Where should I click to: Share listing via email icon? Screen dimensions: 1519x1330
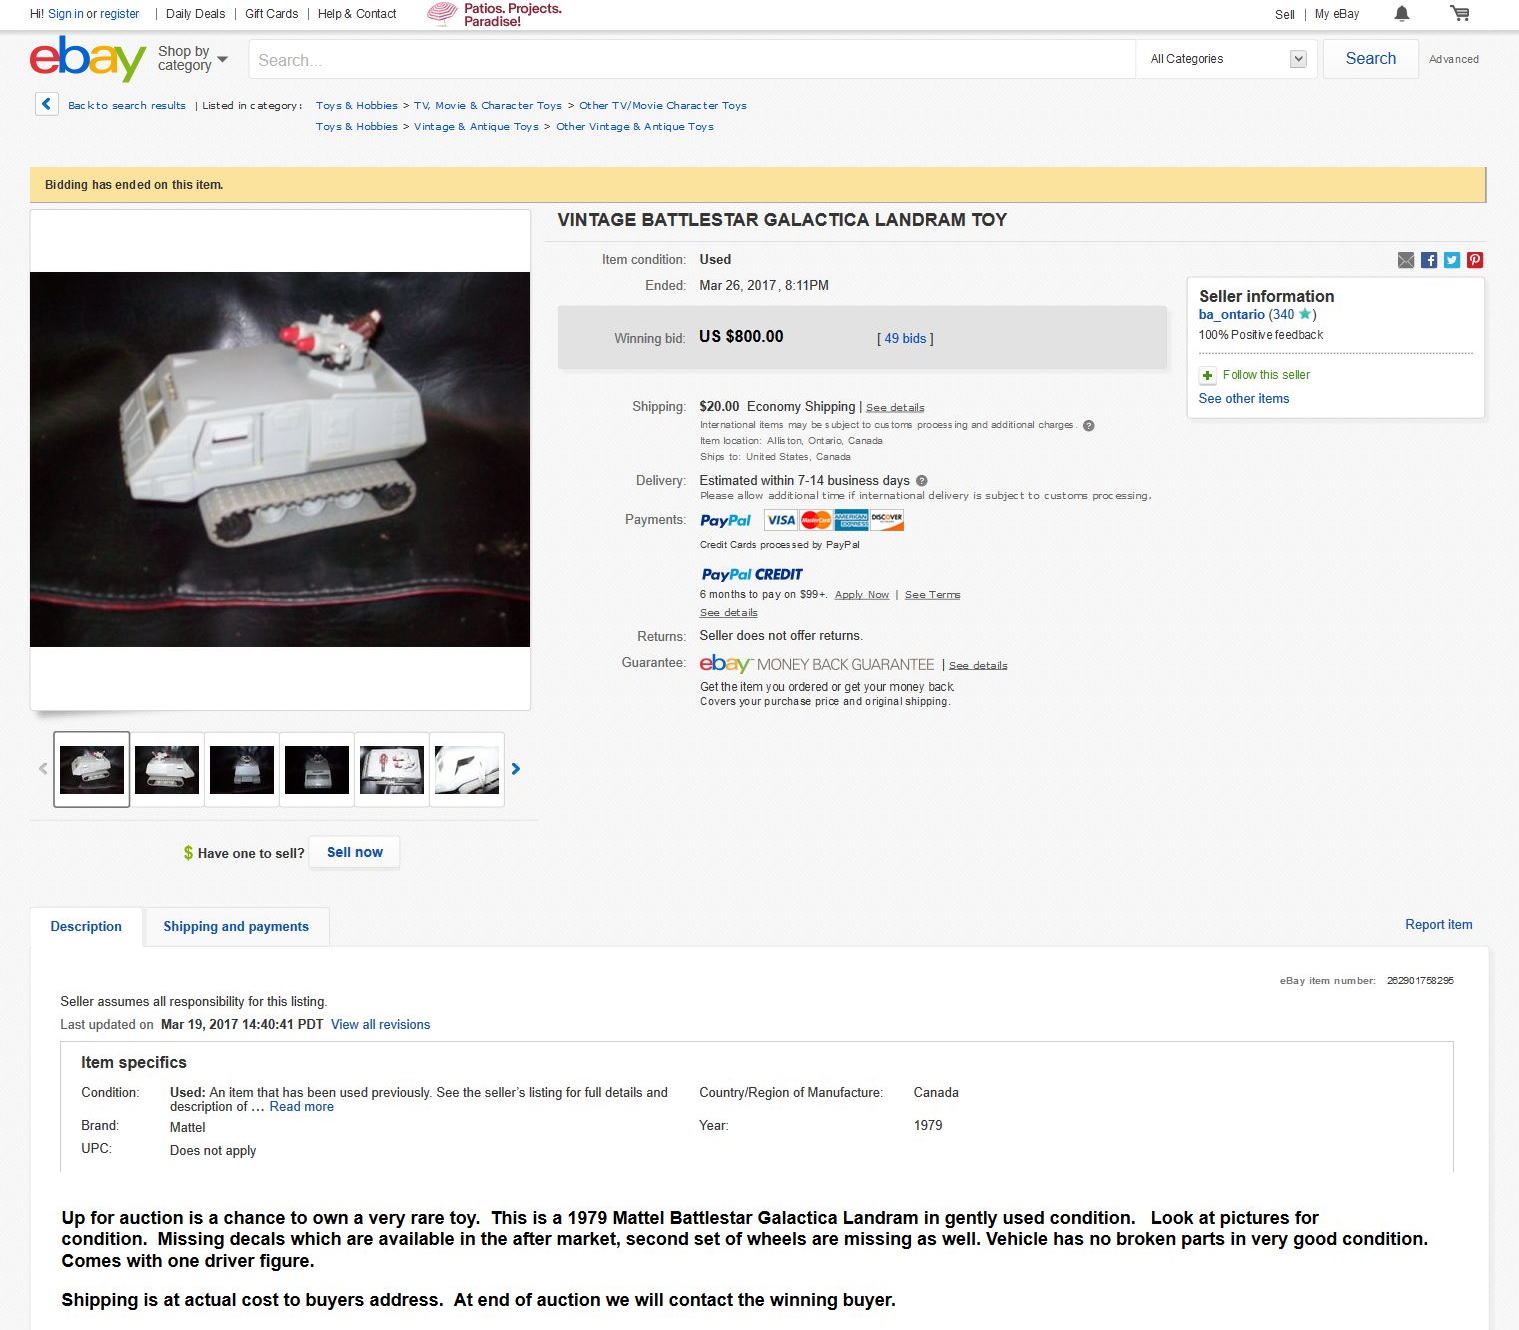tap(1406, 260)
